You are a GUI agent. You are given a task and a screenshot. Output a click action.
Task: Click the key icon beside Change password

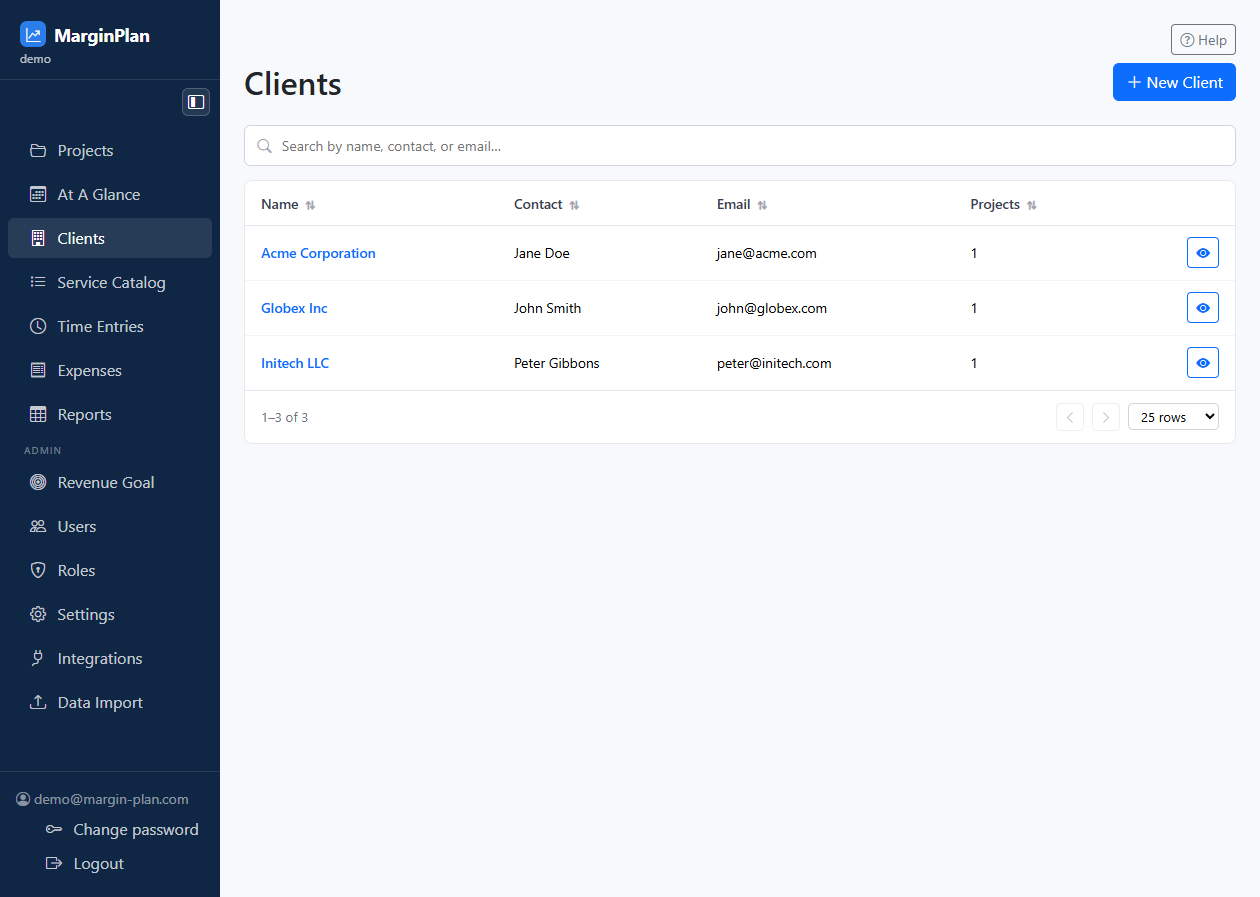coord(54,830)
